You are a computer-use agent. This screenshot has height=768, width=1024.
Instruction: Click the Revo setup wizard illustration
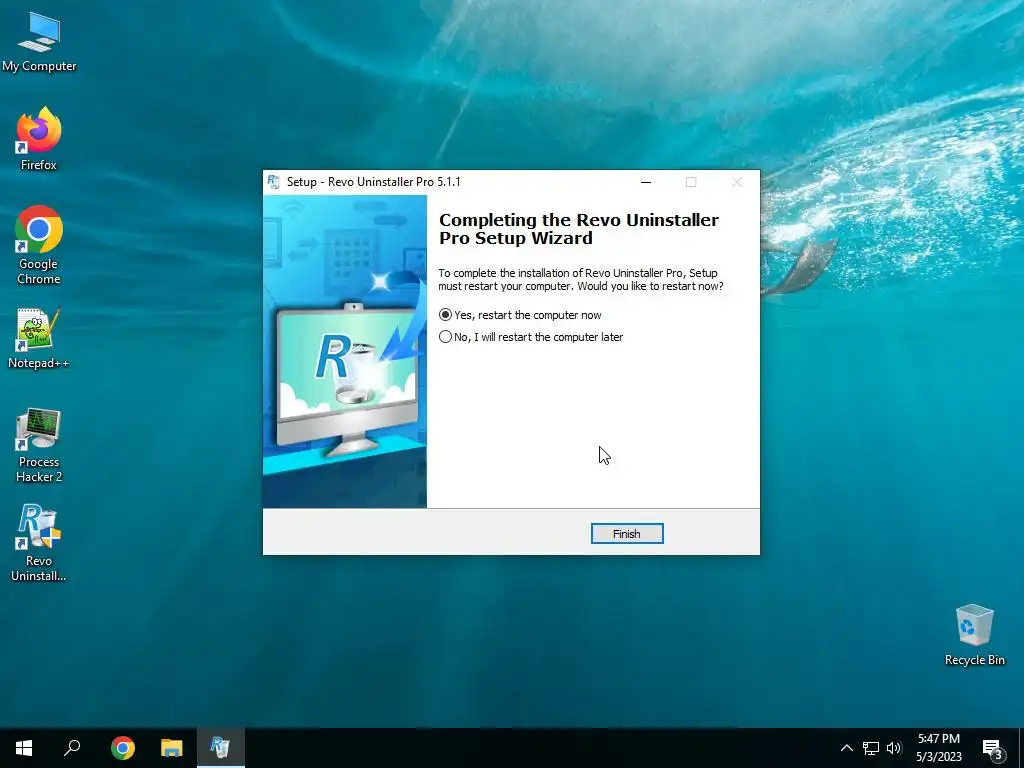pos(345,351)
